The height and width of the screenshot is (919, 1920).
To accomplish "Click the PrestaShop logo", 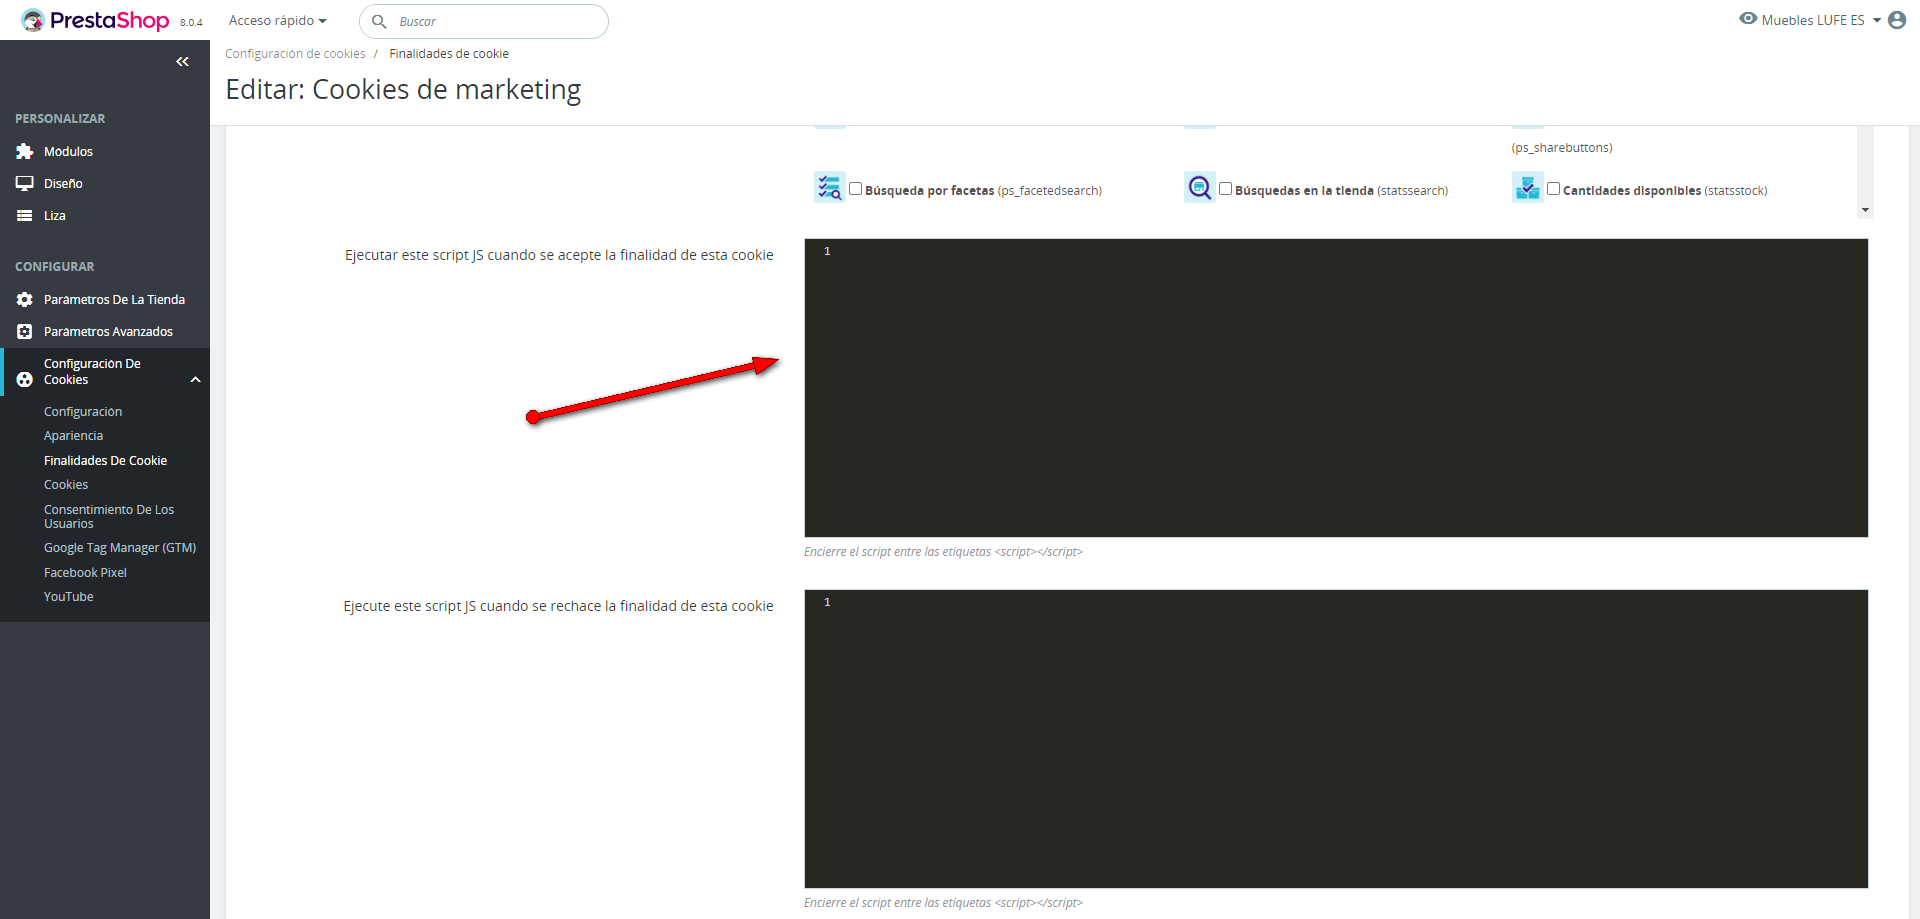I will [95, 20].
